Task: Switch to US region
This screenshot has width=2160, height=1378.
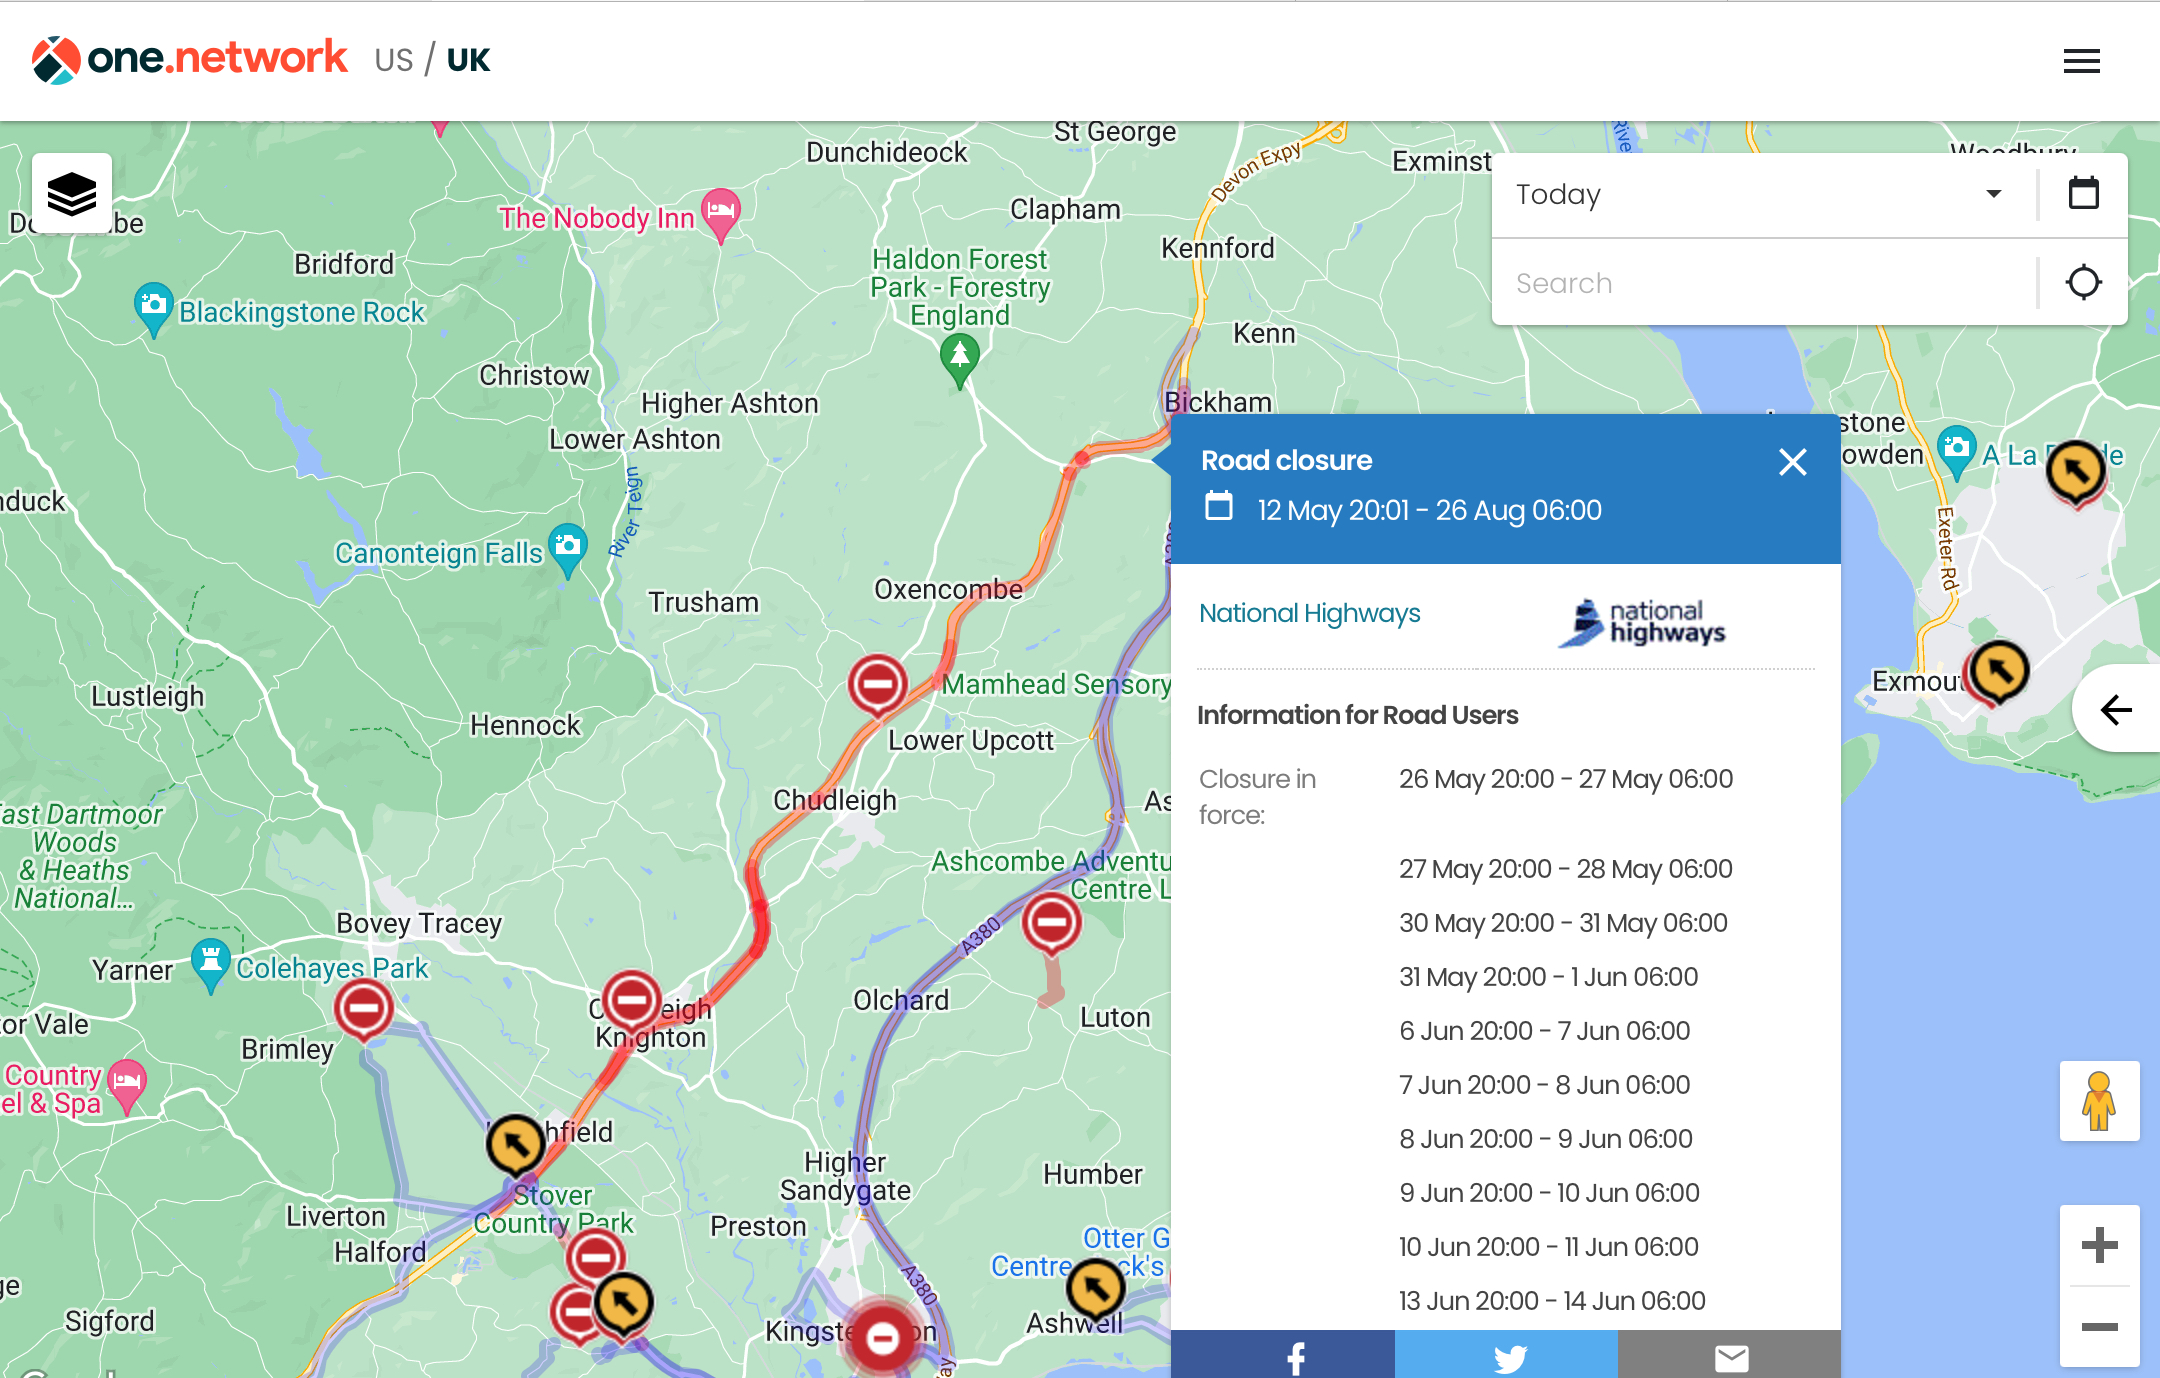Action: coord(393,60)
